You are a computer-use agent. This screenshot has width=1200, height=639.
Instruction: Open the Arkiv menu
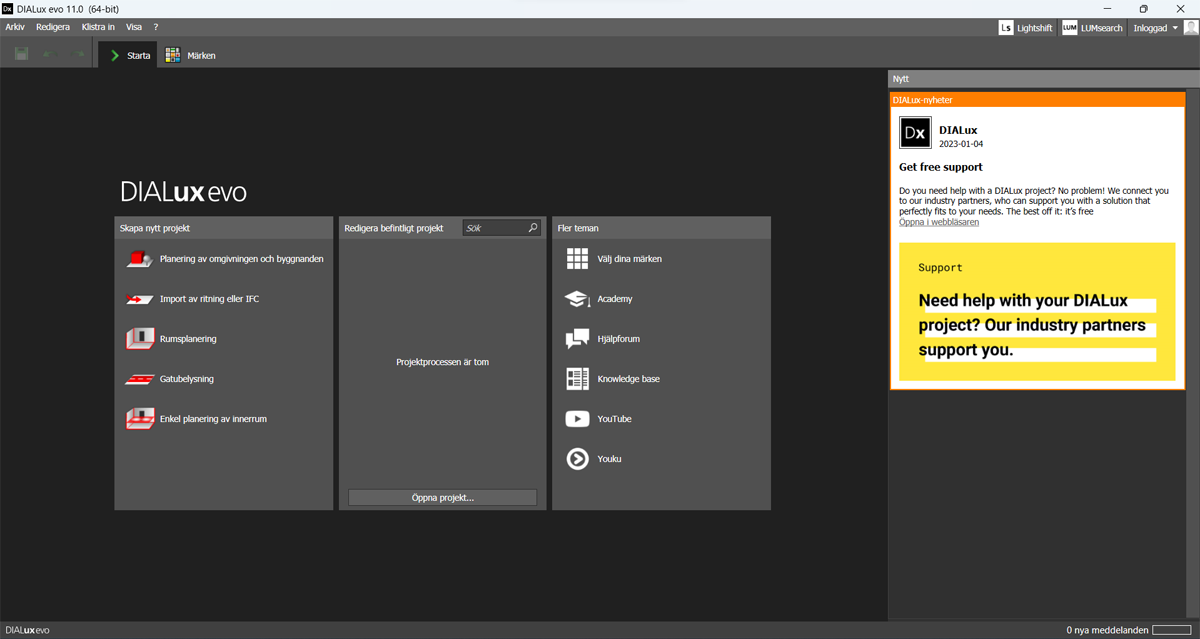15,27
